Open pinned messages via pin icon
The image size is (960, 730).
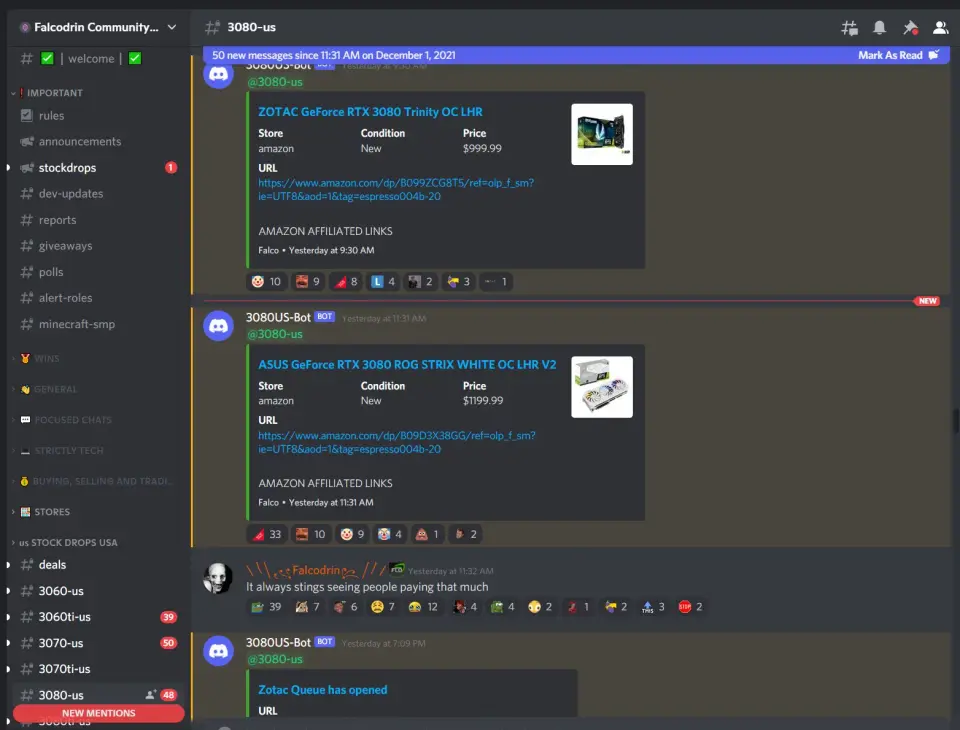pyautogui.click(x=909, y=28)
